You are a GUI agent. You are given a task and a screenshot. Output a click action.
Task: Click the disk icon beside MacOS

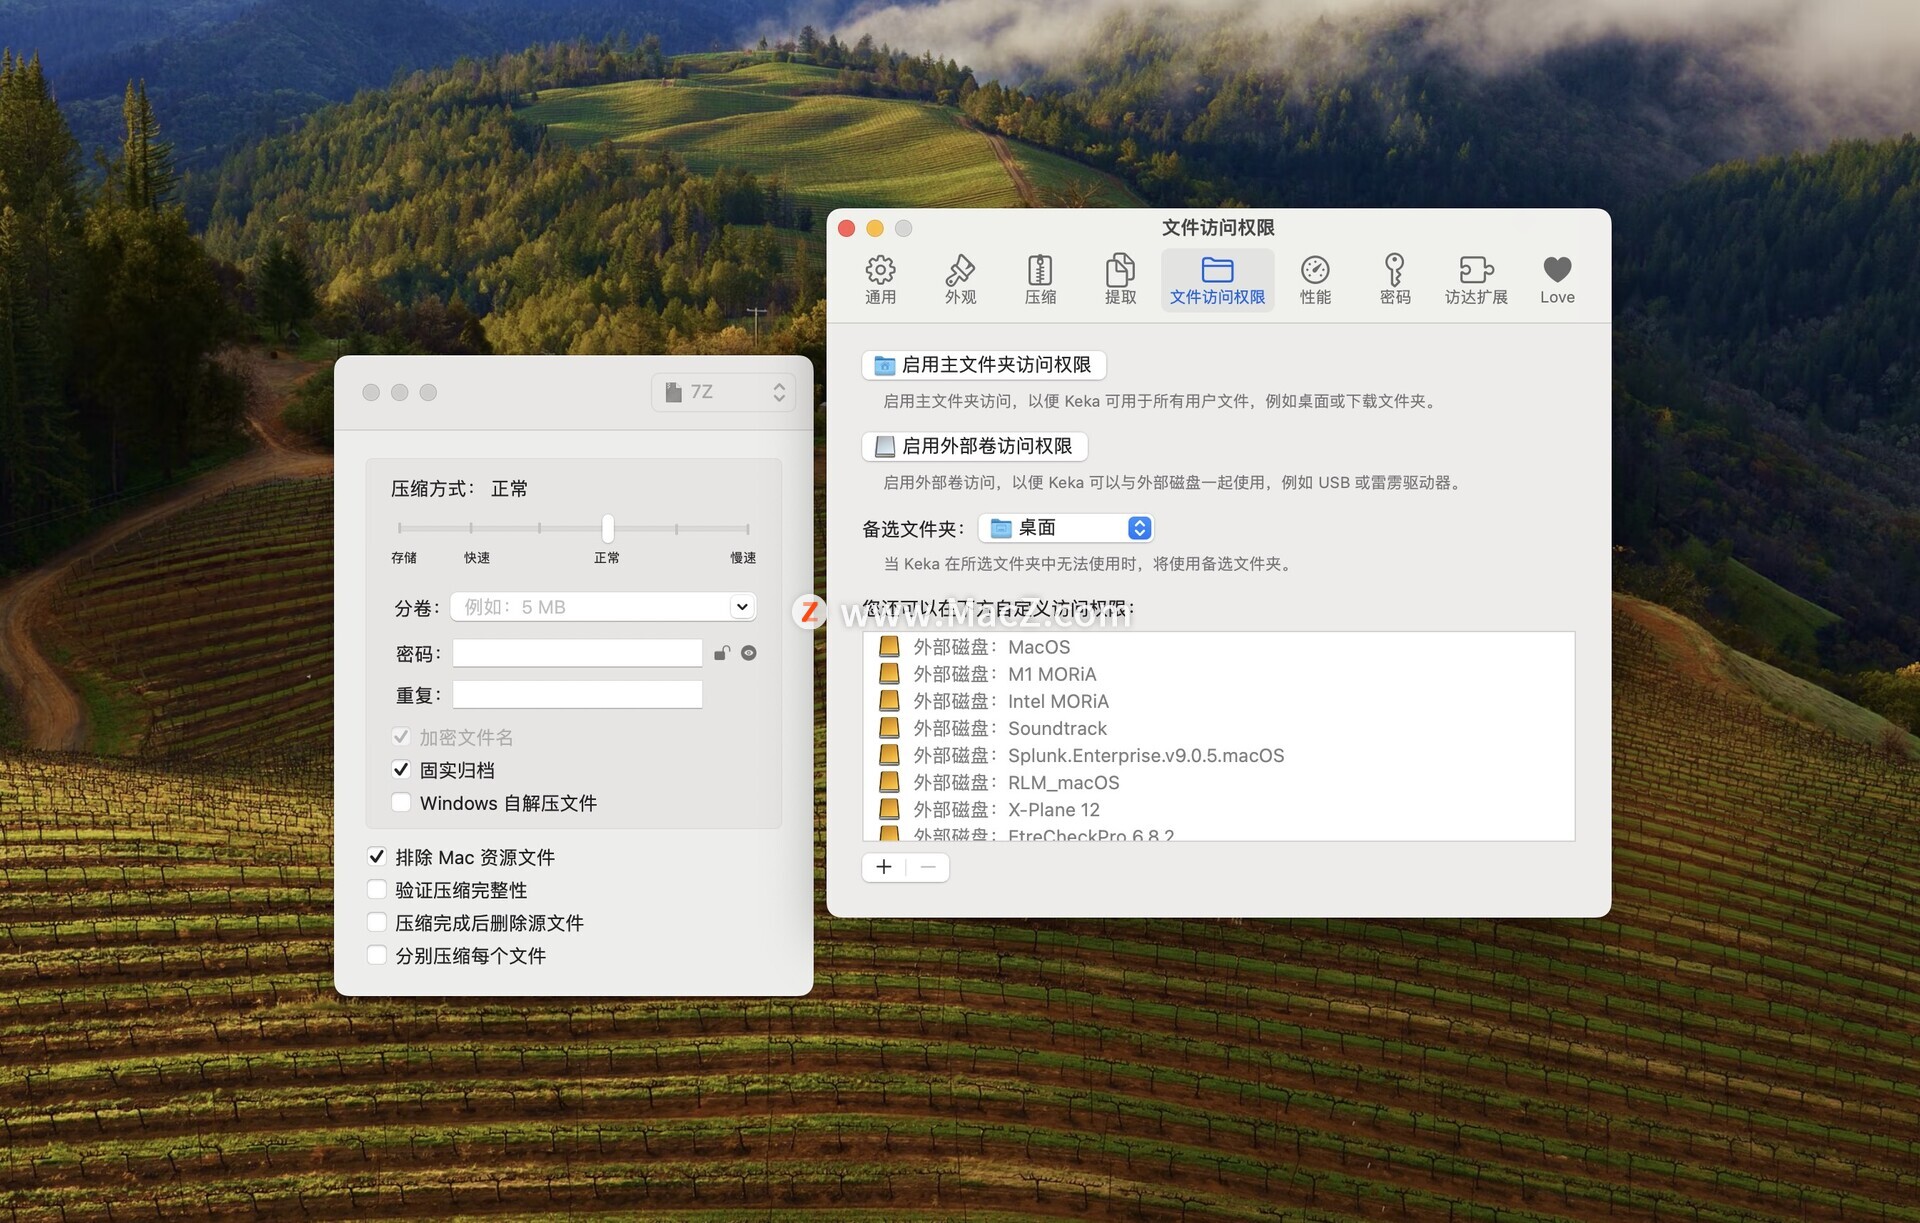coord(889,647)
